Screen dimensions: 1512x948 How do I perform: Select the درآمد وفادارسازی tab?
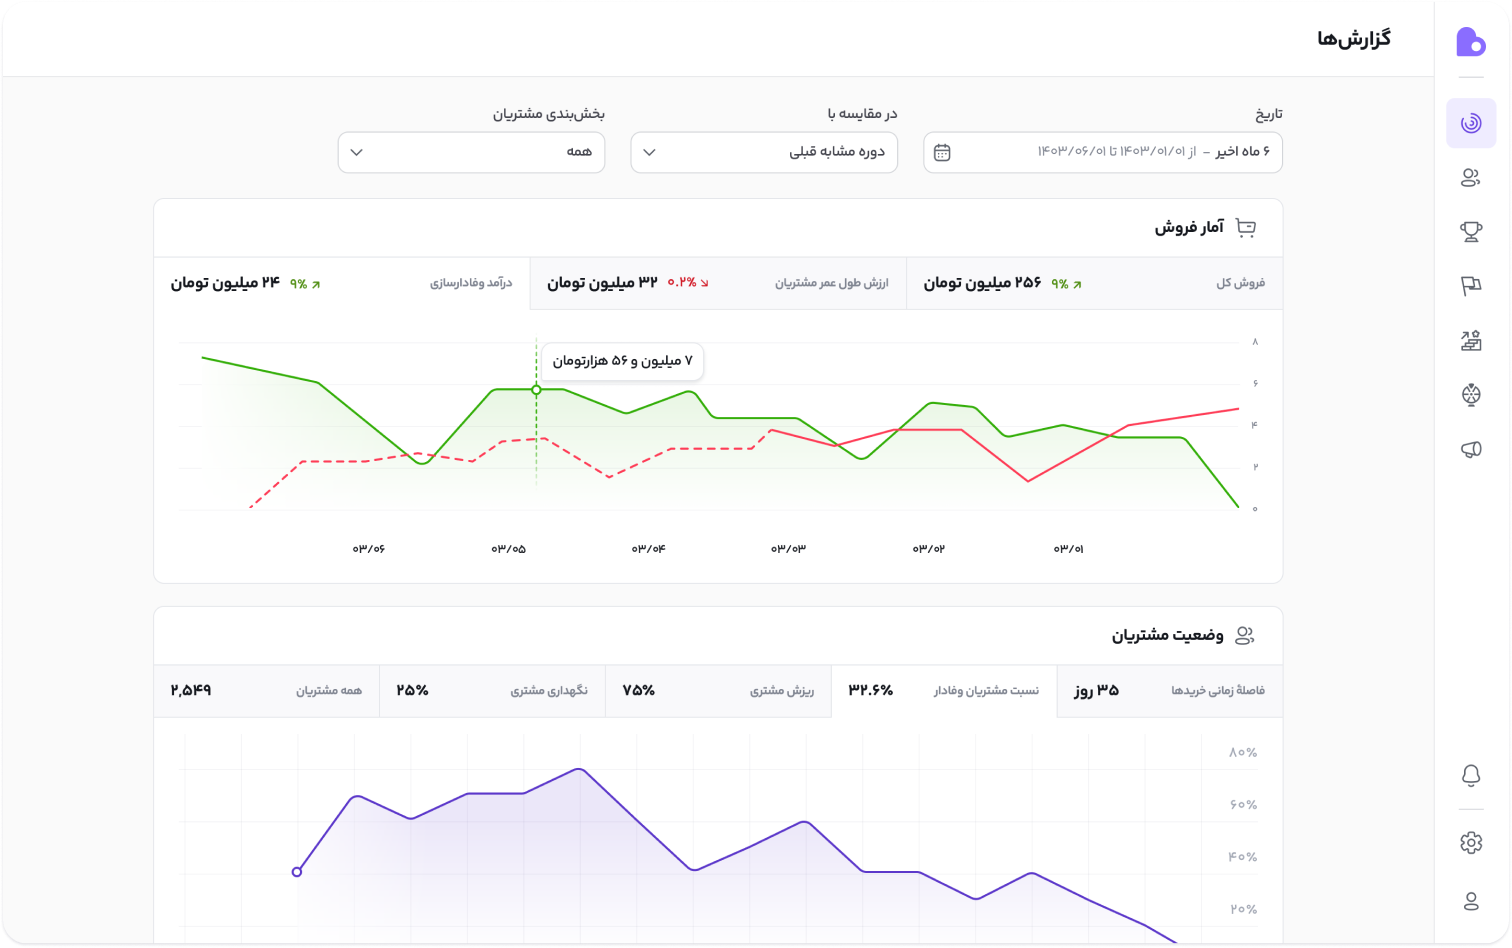click(x=342, y=284)
